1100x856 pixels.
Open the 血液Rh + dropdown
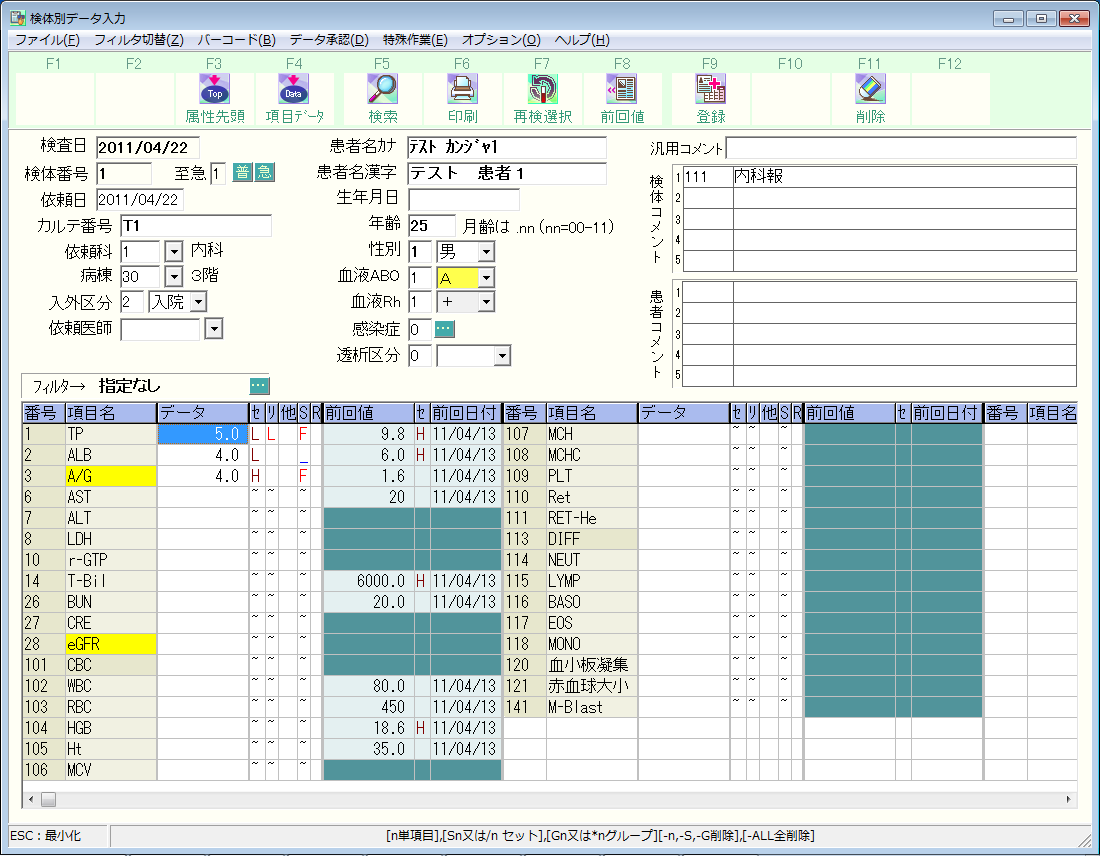(485, 302)
